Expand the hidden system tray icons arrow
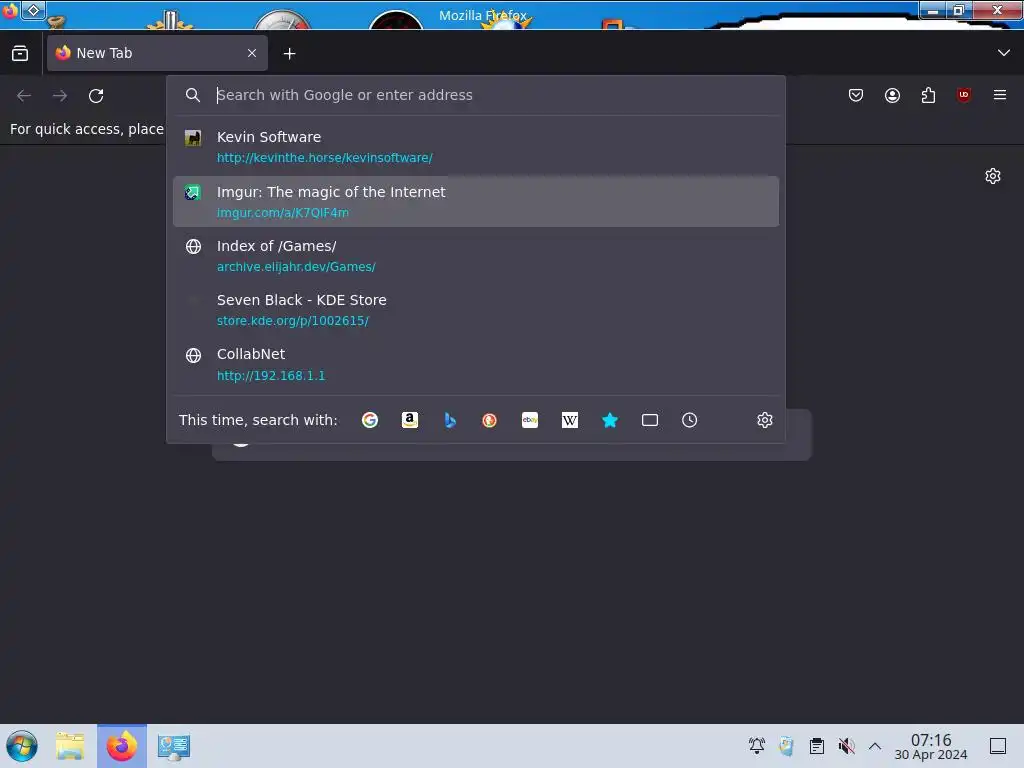This screenshot has height=768, width=1024. pos(875,746)
